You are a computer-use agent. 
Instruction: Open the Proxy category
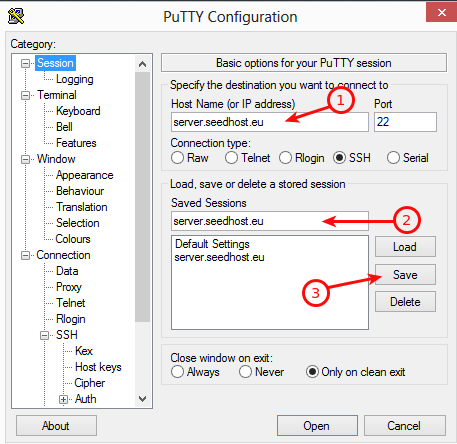pos(69,287)
